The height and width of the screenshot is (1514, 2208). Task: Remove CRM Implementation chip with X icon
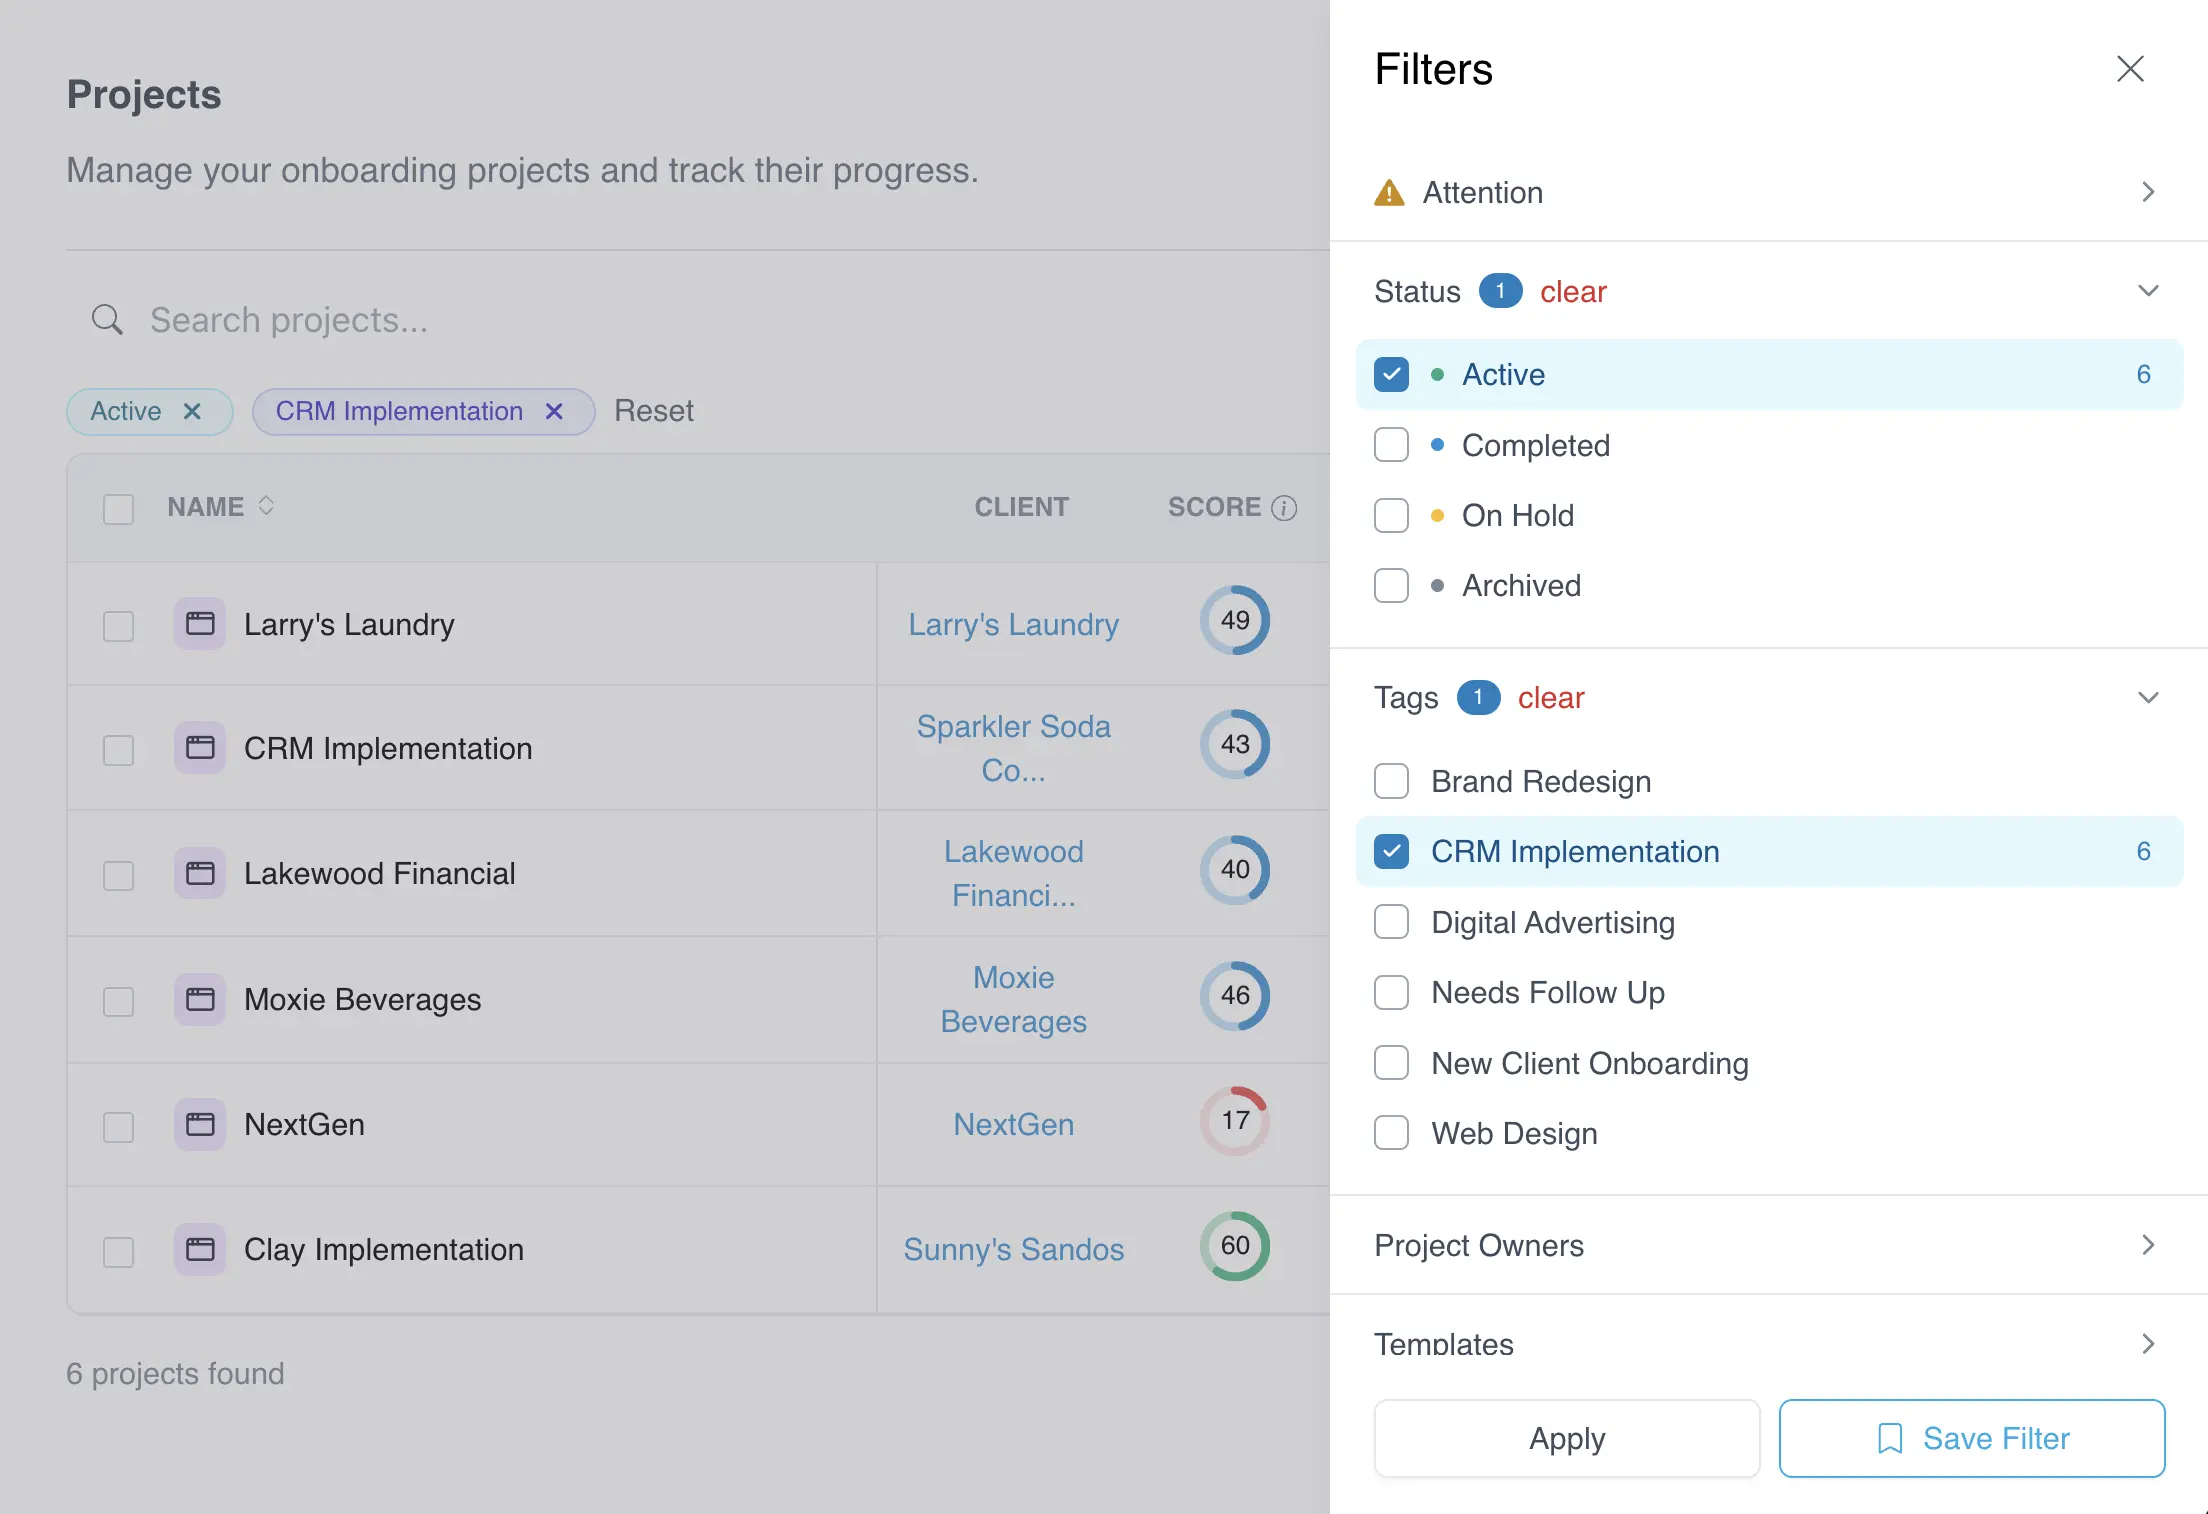pyautogui.click(x=554, y=411)
